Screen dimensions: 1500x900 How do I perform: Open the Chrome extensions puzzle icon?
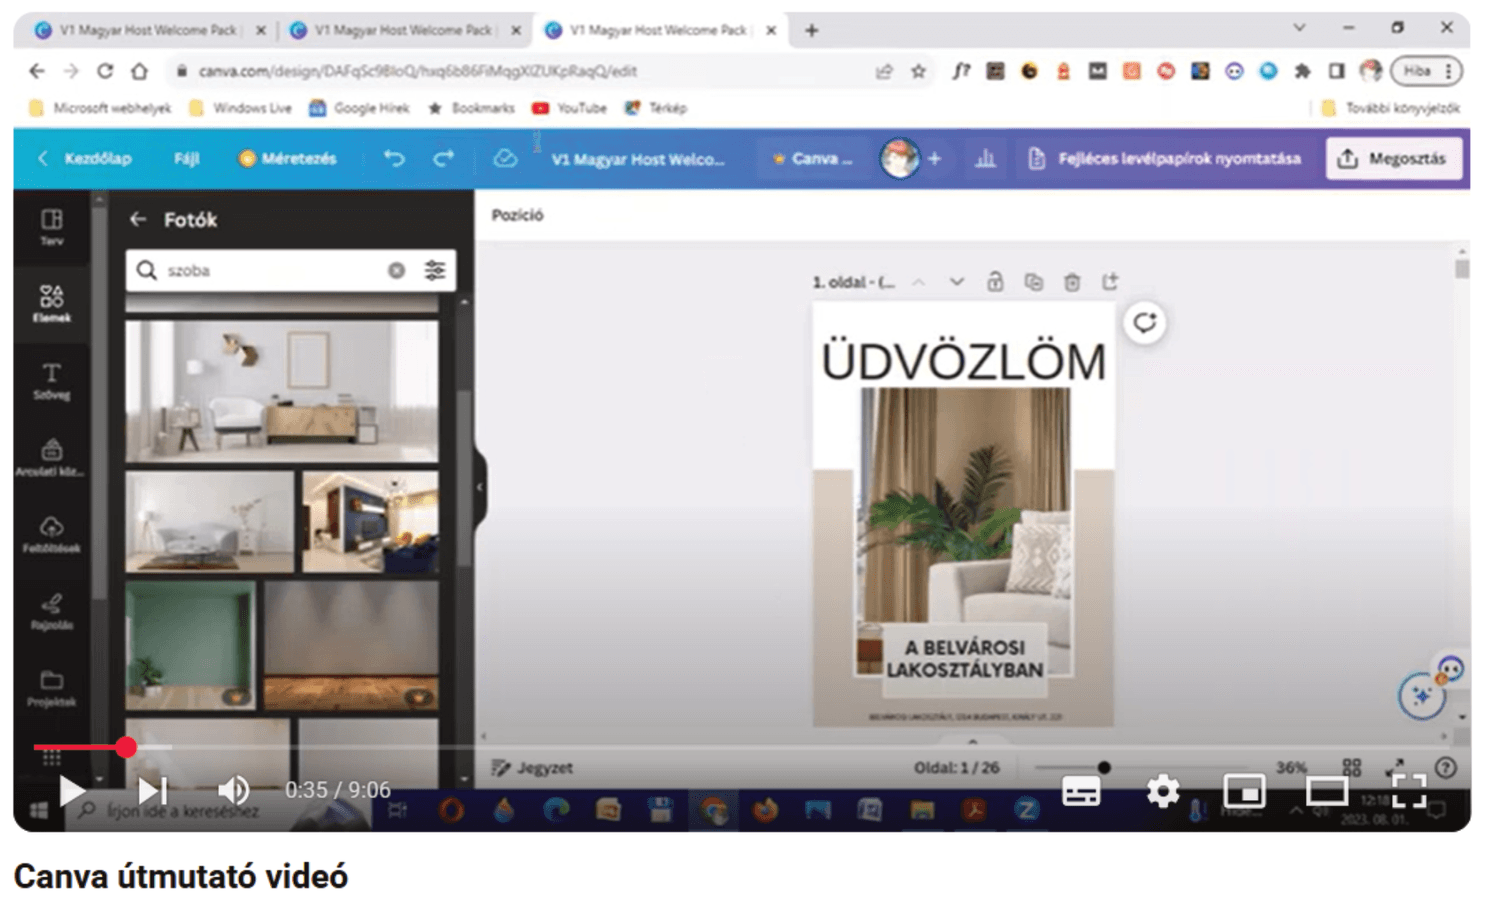(x=1302, y=71)
